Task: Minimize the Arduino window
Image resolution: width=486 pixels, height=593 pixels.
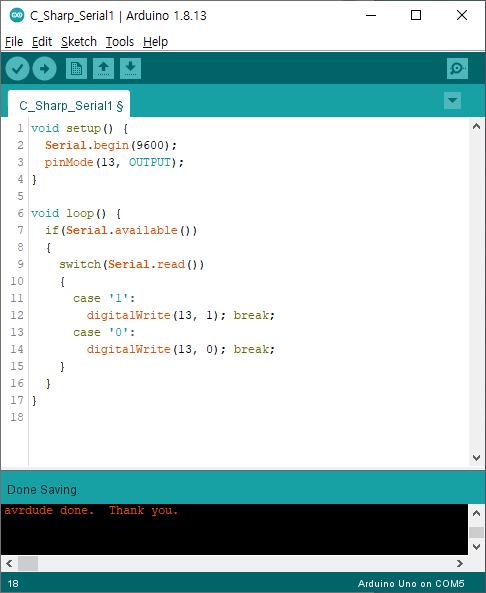Action: (371, 16)
